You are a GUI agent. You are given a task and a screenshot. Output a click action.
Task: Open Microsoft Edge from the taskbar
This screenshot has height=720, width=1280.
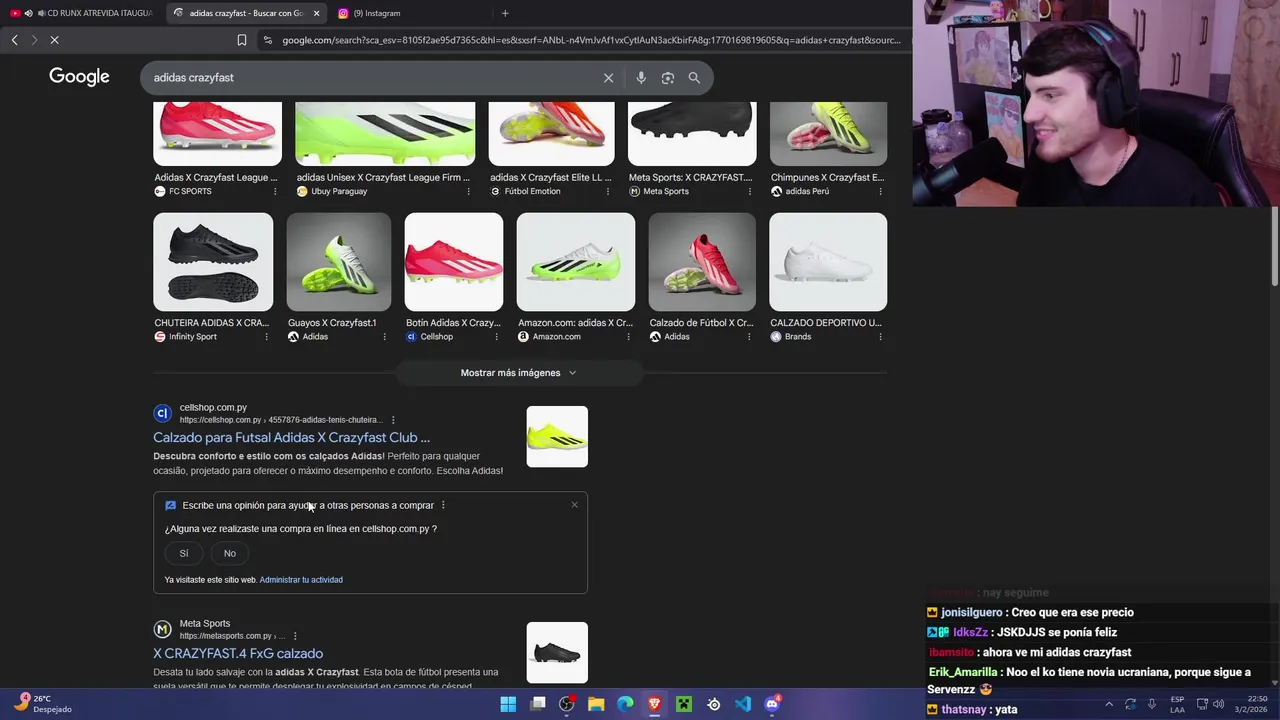coord(625,704)
